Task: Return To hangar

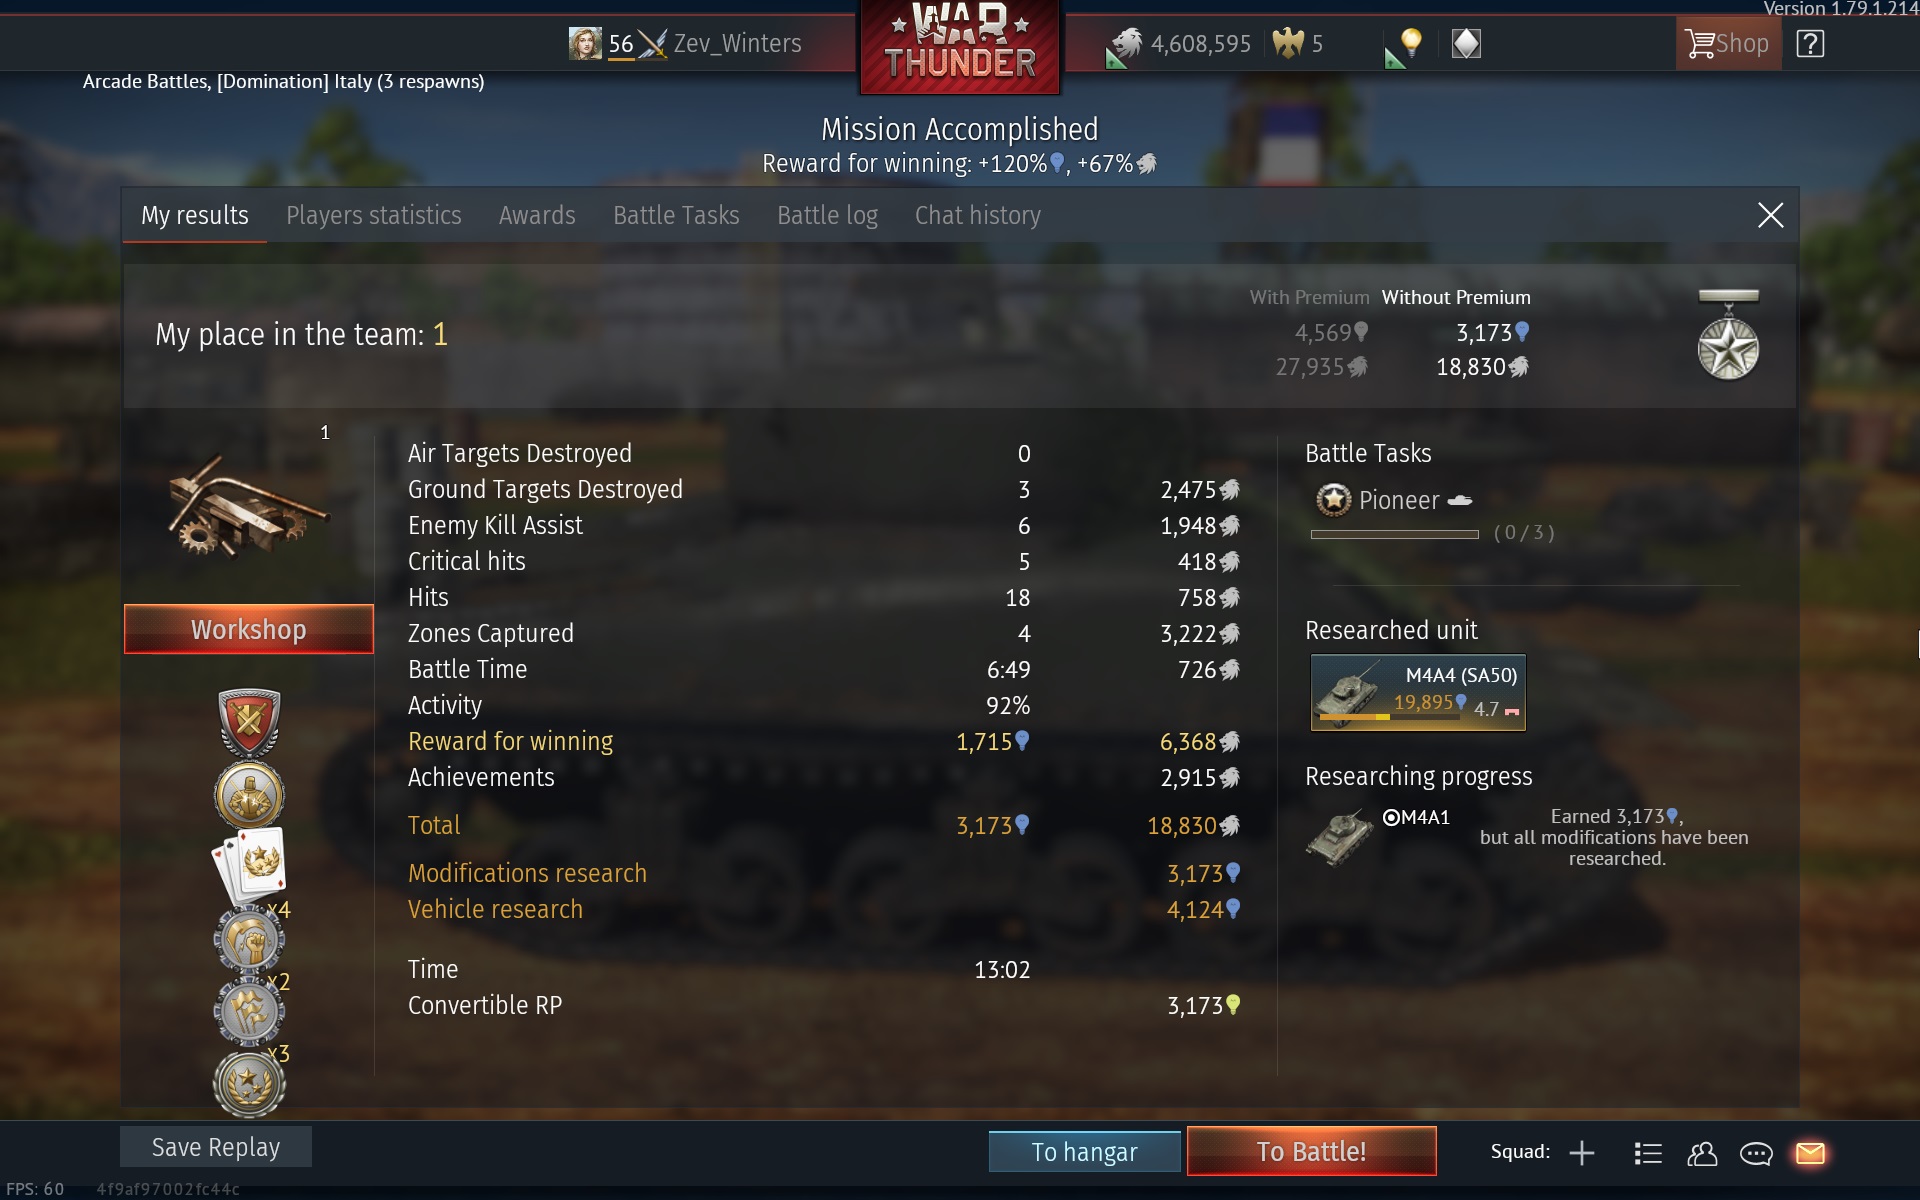Action: point(1084,1152)
